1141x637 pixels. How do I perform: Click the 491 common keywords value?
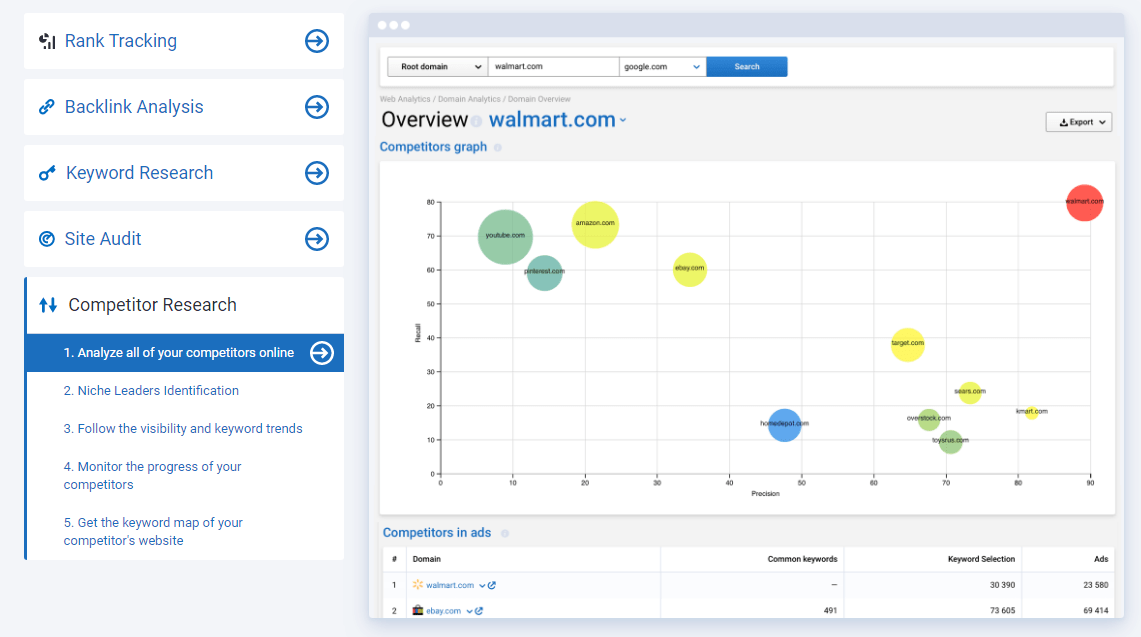coord(830,611)
